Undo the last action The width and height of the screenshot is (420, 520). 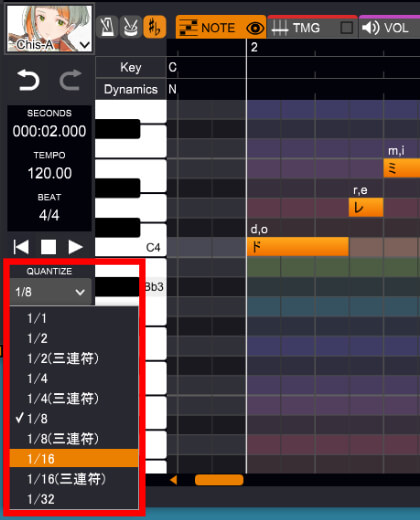click(x=28, y=80)
